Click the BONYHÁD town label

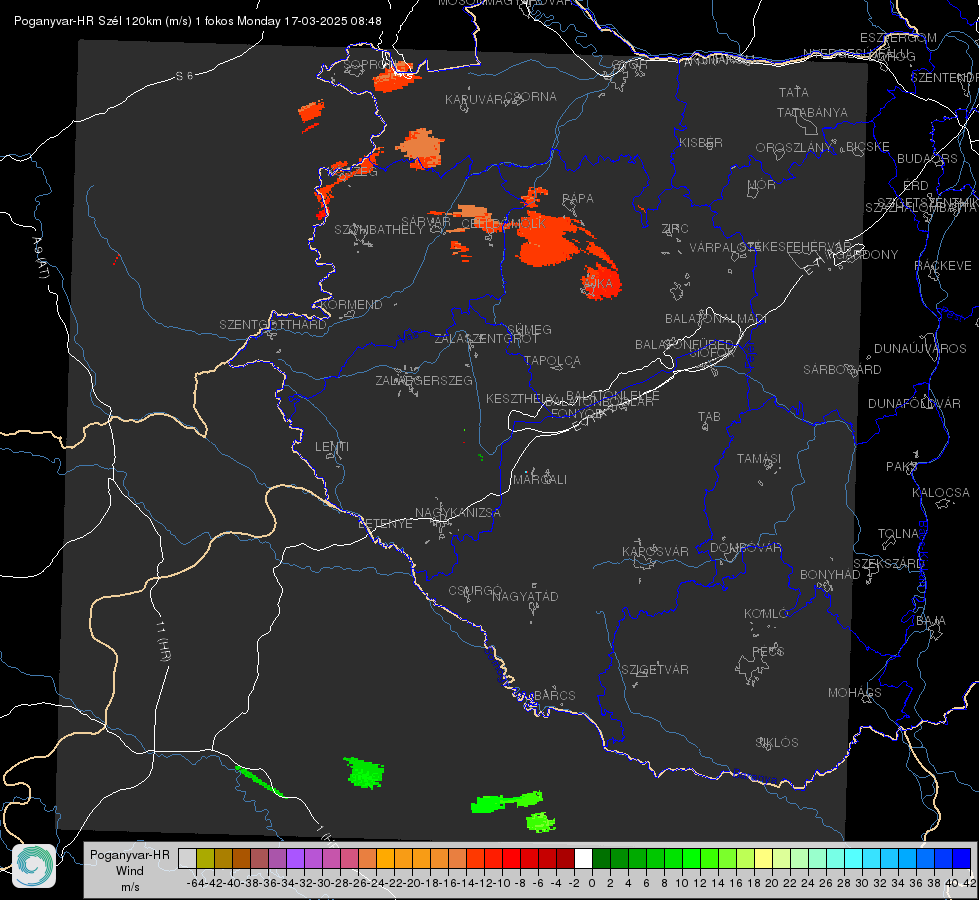coord(830,575)
